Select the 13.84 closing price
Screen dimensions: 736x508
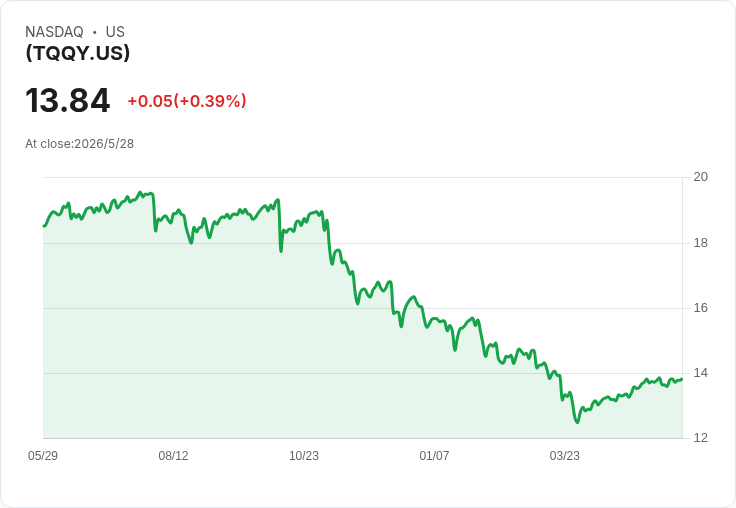click(68, 100)
